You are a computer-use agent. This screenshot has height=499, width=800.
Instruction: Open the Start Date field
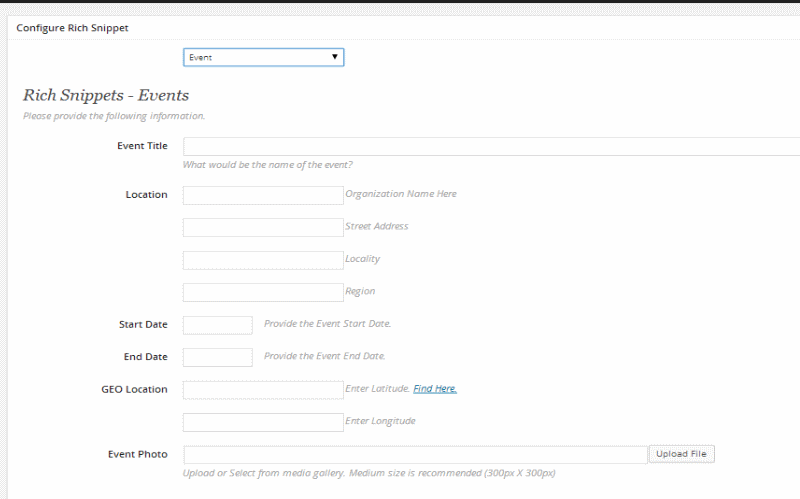click(x=218, y=325)
